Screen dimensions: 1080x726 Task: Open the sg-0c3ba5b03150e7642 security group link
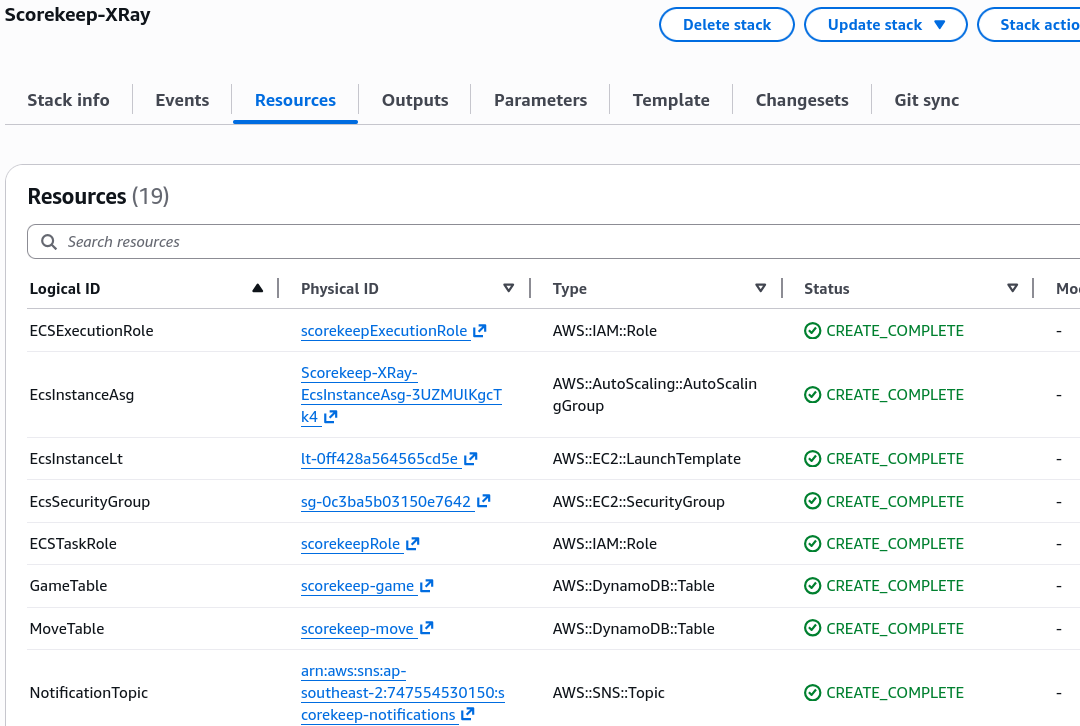click(x=386, y=501)
